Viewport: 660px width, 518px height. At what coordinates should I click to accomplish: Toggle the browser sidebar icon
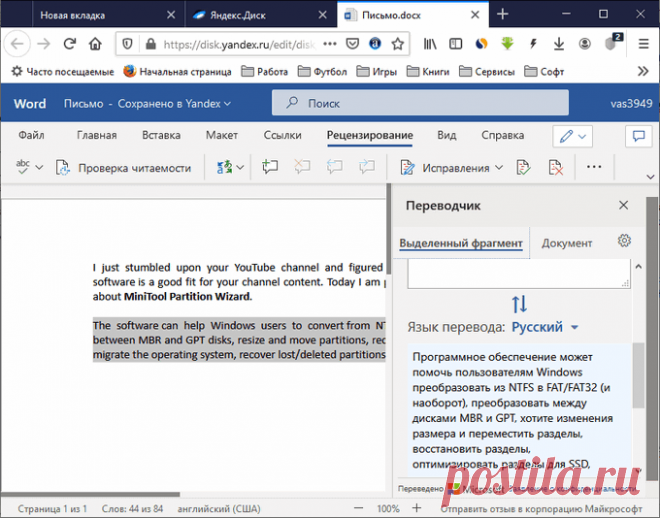pos(455,44)
